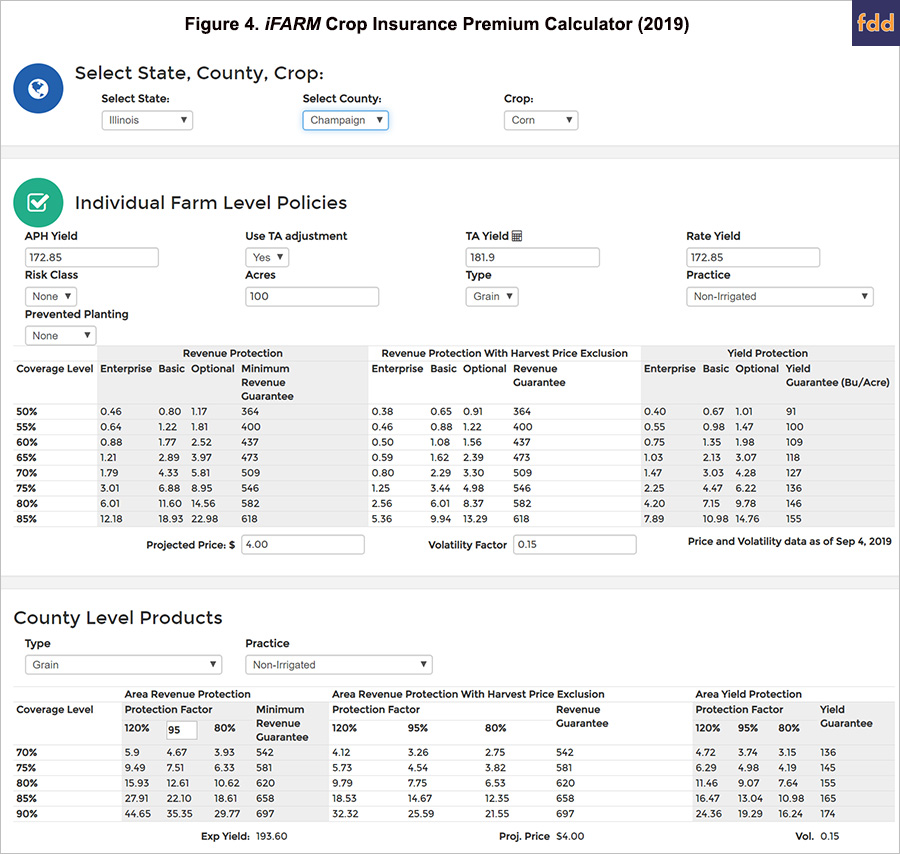Open the Select State dropdown showing Illinois
The width and height of the screenshot is (900, 854).
point(148,120)
